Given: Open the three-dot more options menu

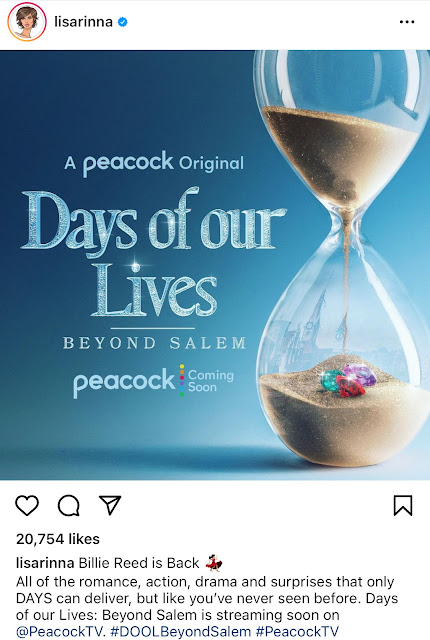Looking at the screenshot, I should [407, 22].
